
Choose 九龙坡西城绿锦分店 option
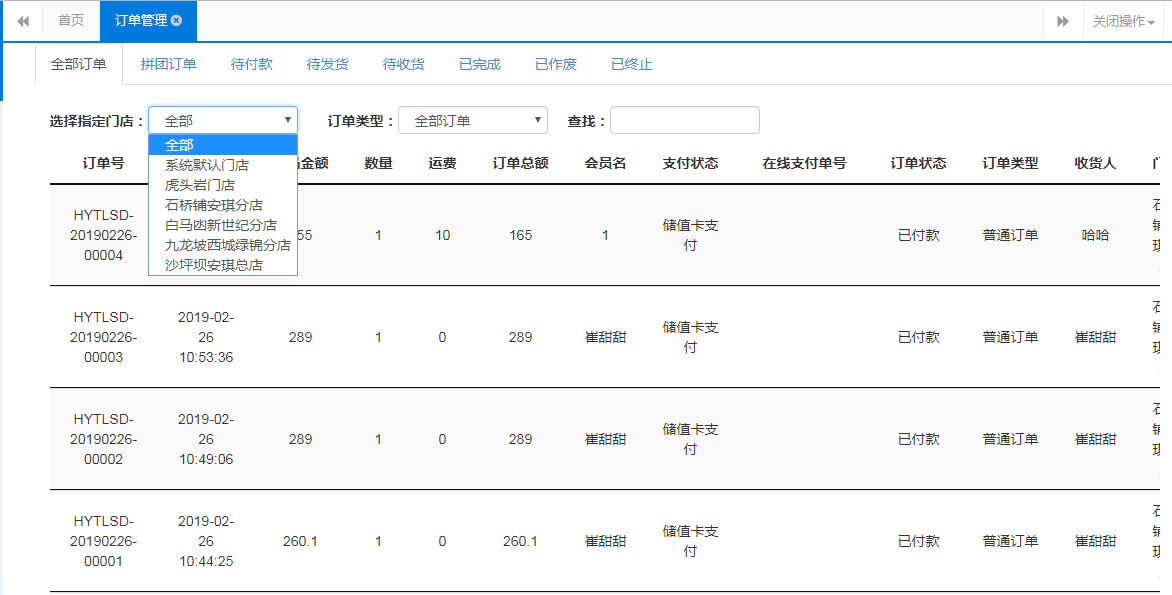(223, 245)
